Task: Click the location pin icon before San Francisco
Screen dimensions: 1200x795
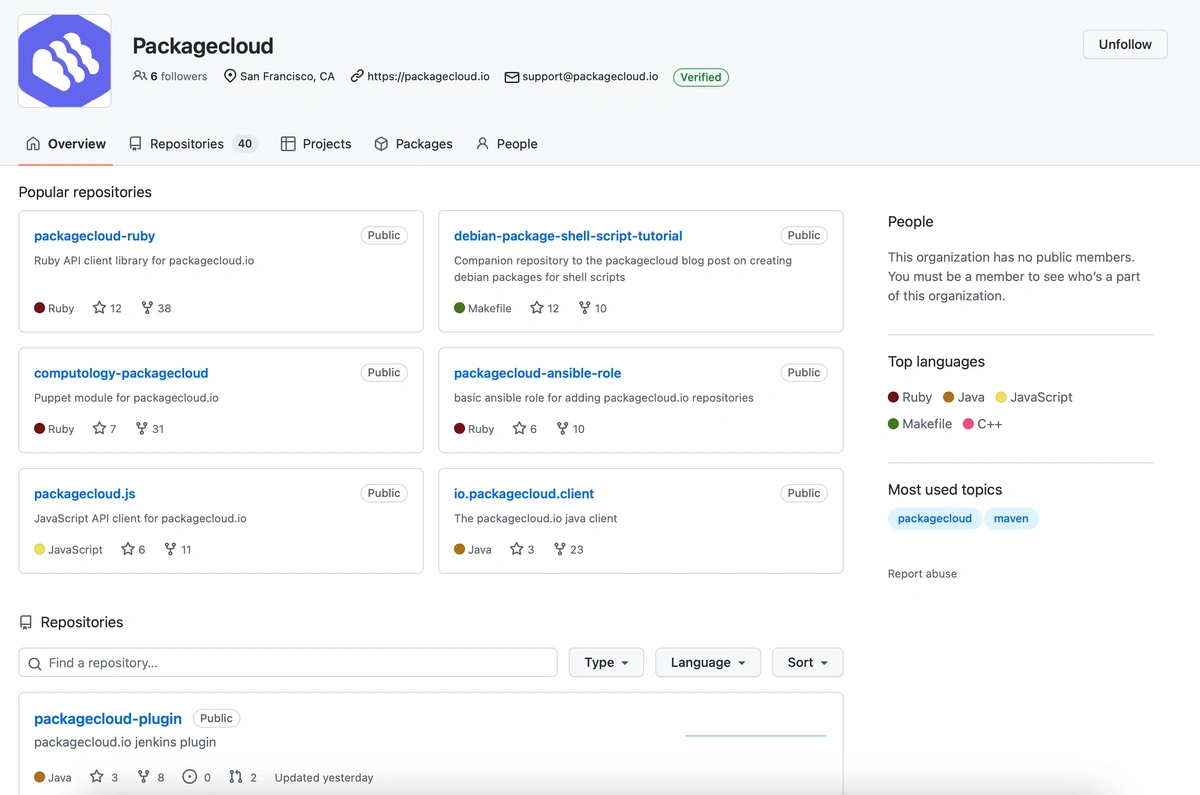Action: point(232,75)
